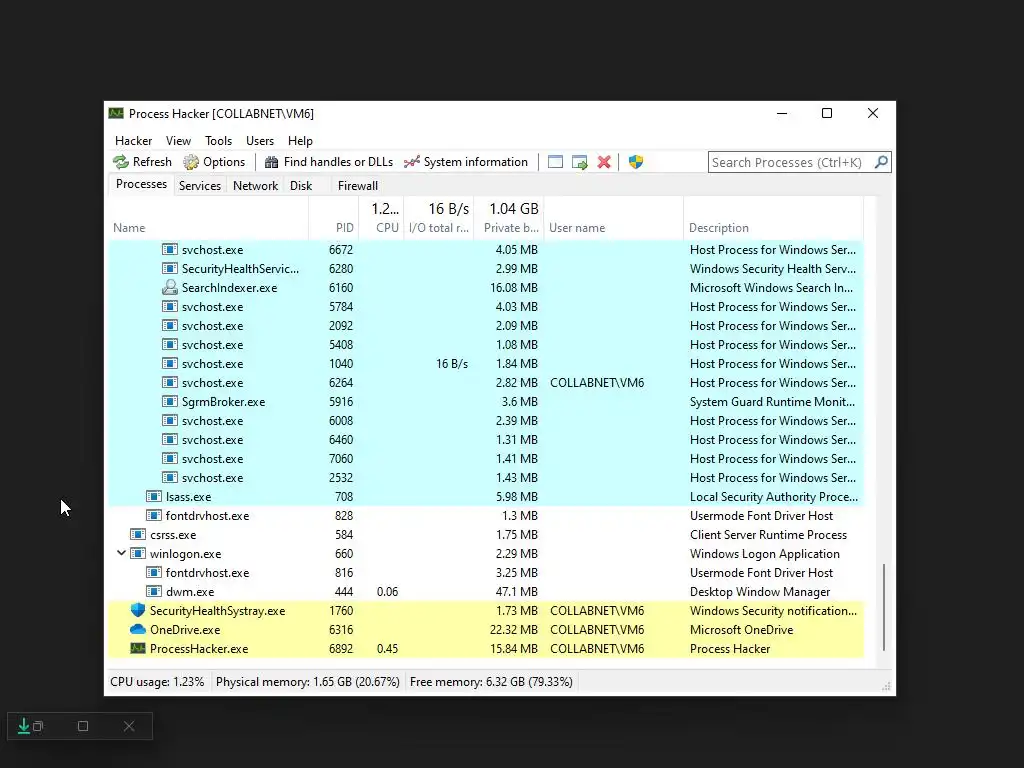Open the View menu

(x=178, y=141)
